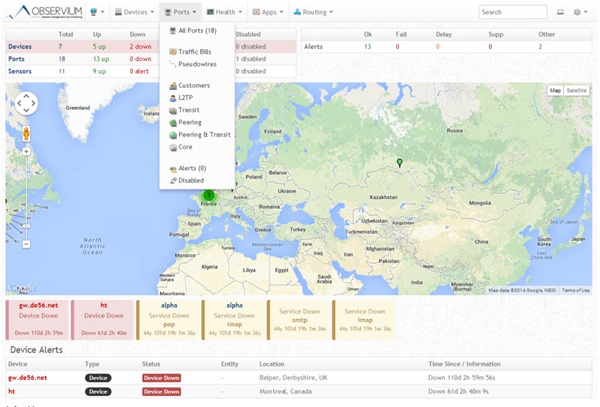Click the Alerts (0) icon
This screenshot has width=600, height=407.
coord(173,168)
